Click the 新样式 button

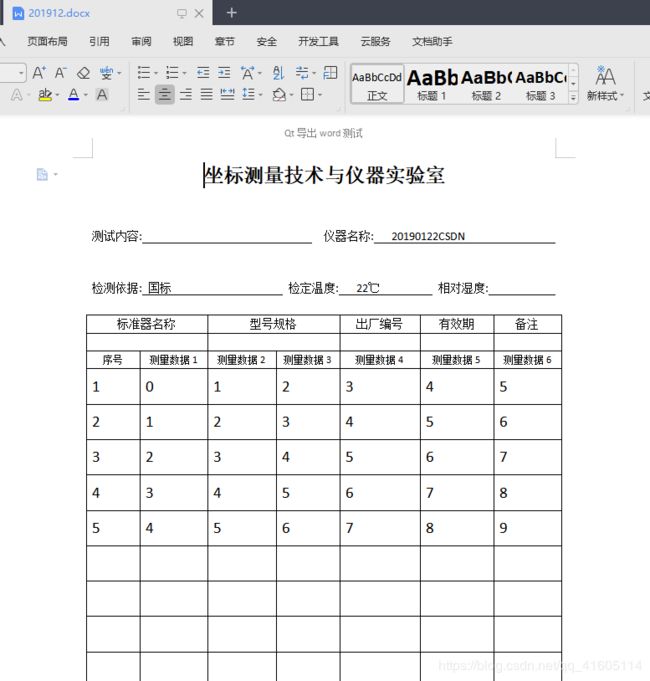pyautogui.click(x=605, y=83)
